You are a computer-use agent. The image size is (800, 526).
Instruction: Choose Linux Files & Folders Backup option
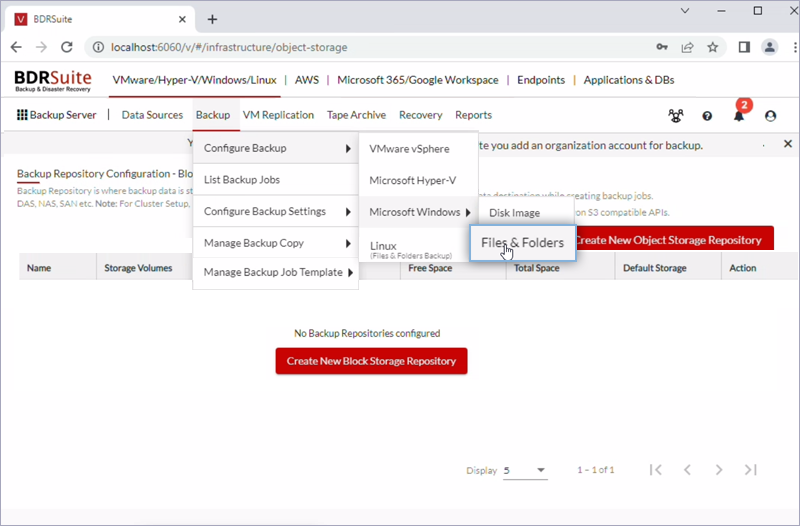(414, 249)
